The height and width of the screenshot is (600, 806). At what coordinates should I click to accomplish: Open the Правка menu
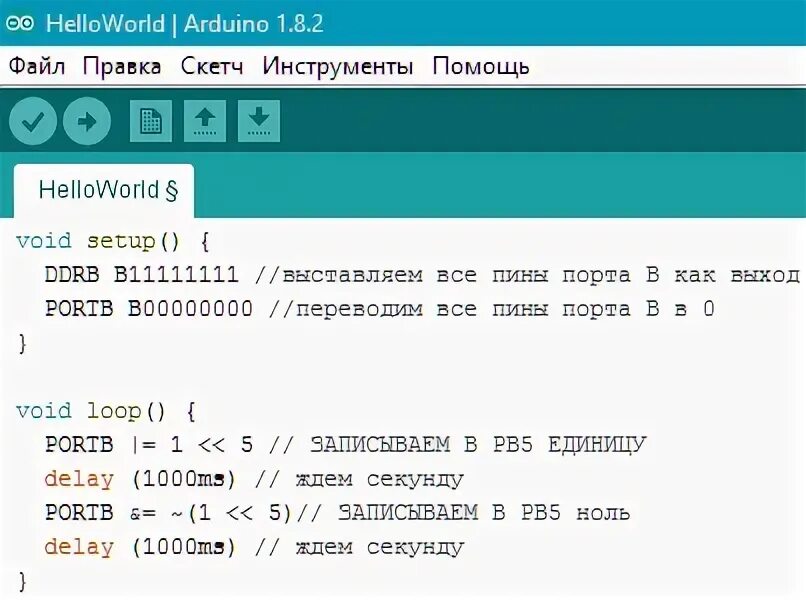tap(122, 66)
